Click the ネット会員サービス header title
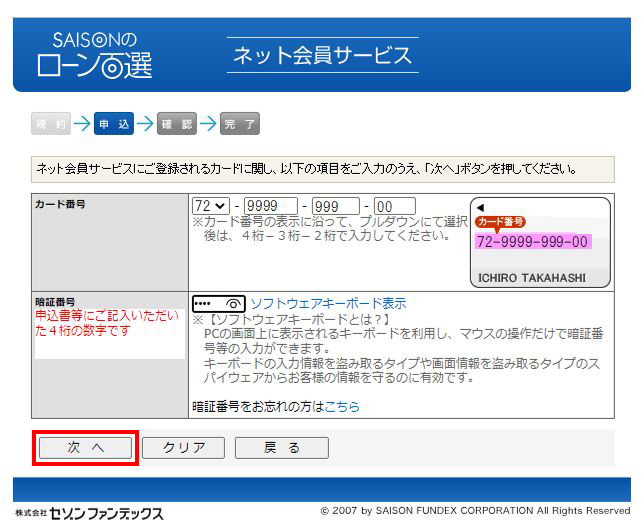Viewport: 643px width, 530px height. (x=322, y=55)
